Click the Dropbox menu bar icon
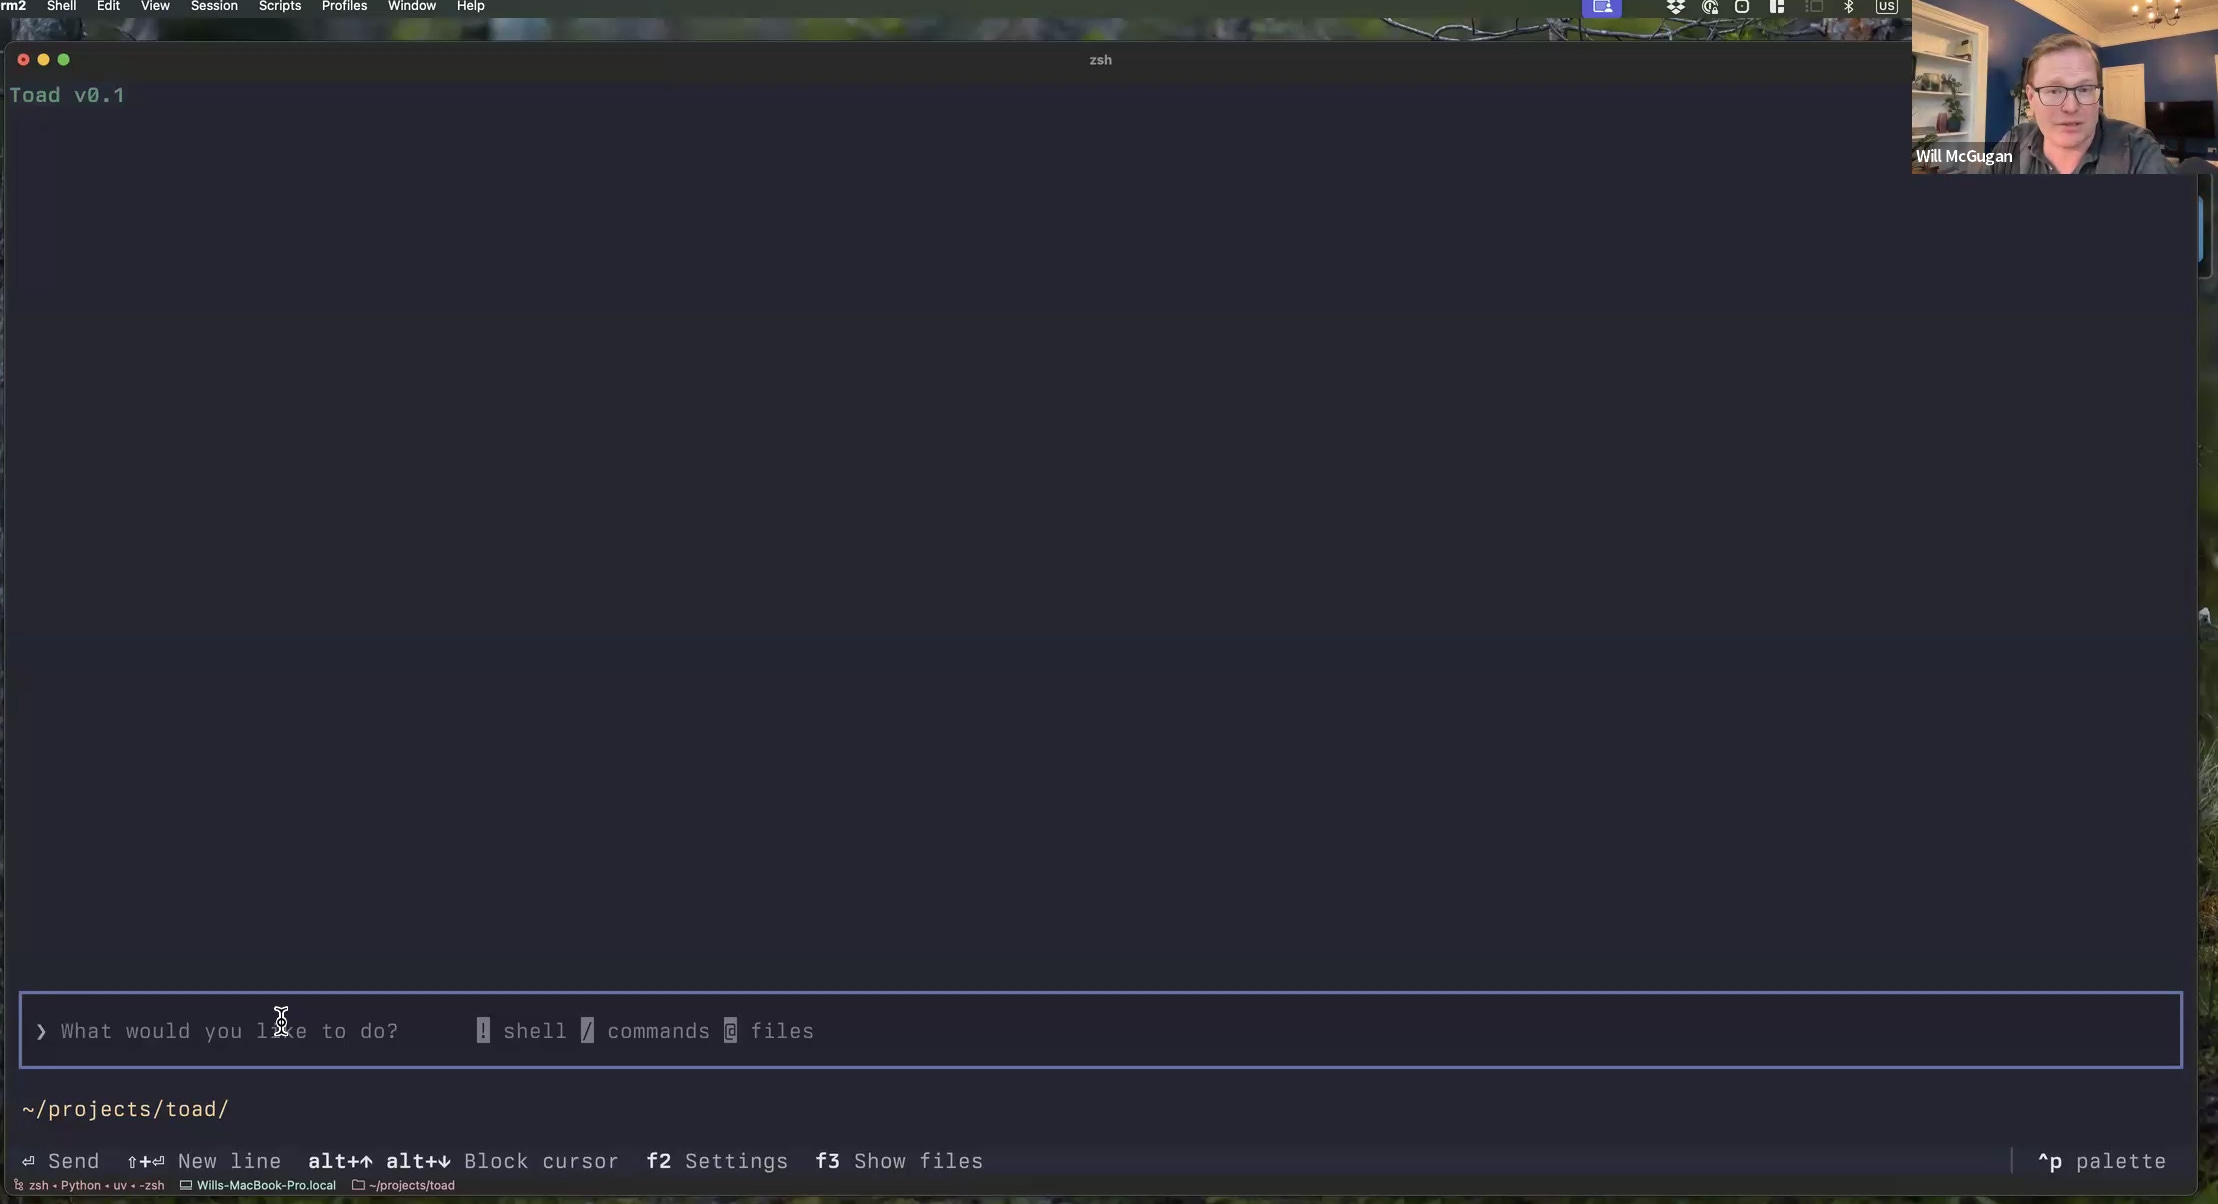This screenshot has height=1204, width=2218. (x=1675, y=7)
